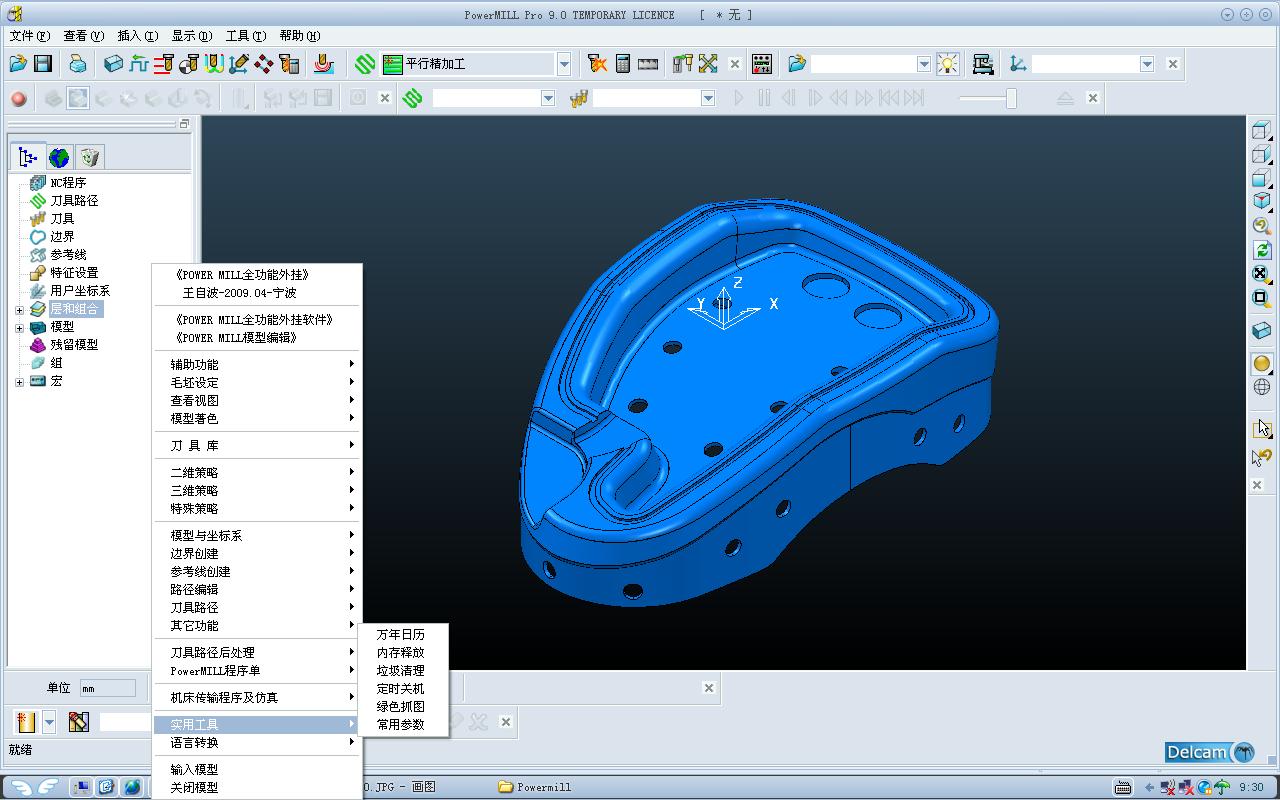Viewport: 1280px width, 800px height.
Task: Open the toolpath dropdown in simulation toolbar
Action: pyautogui.click(x=548, y=98)
